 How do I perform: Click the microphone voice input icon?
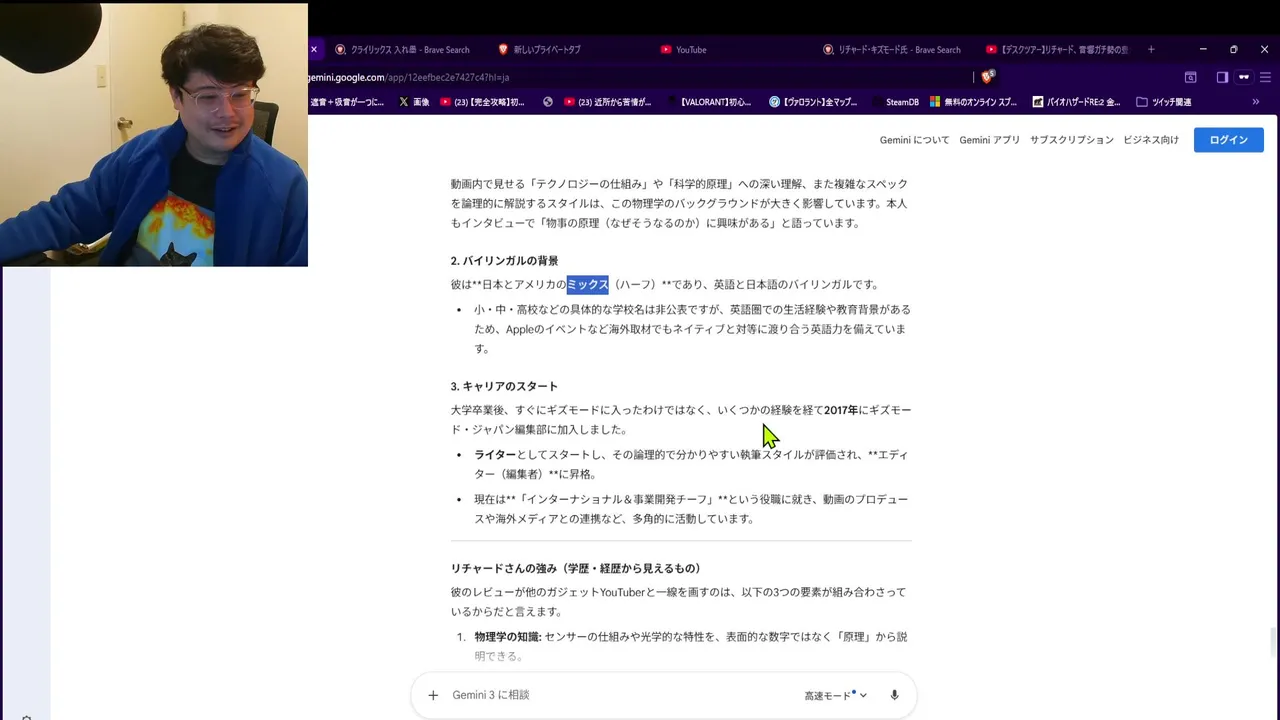(894, 695)
